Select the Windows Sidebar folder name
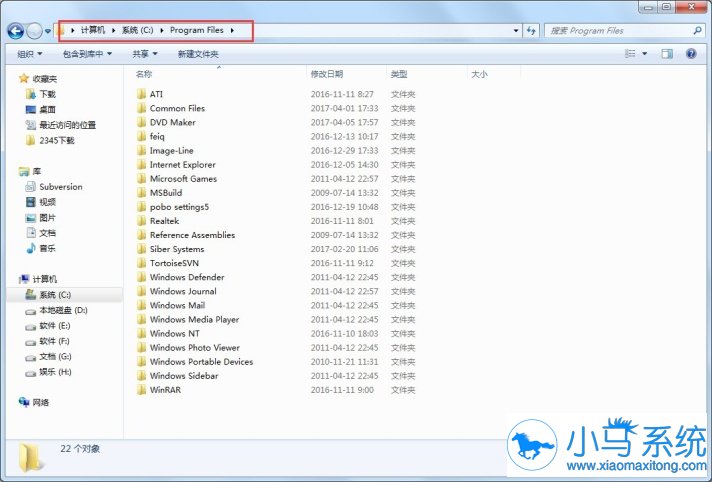The height and width of the screenshot is (482, 712). 184,376
